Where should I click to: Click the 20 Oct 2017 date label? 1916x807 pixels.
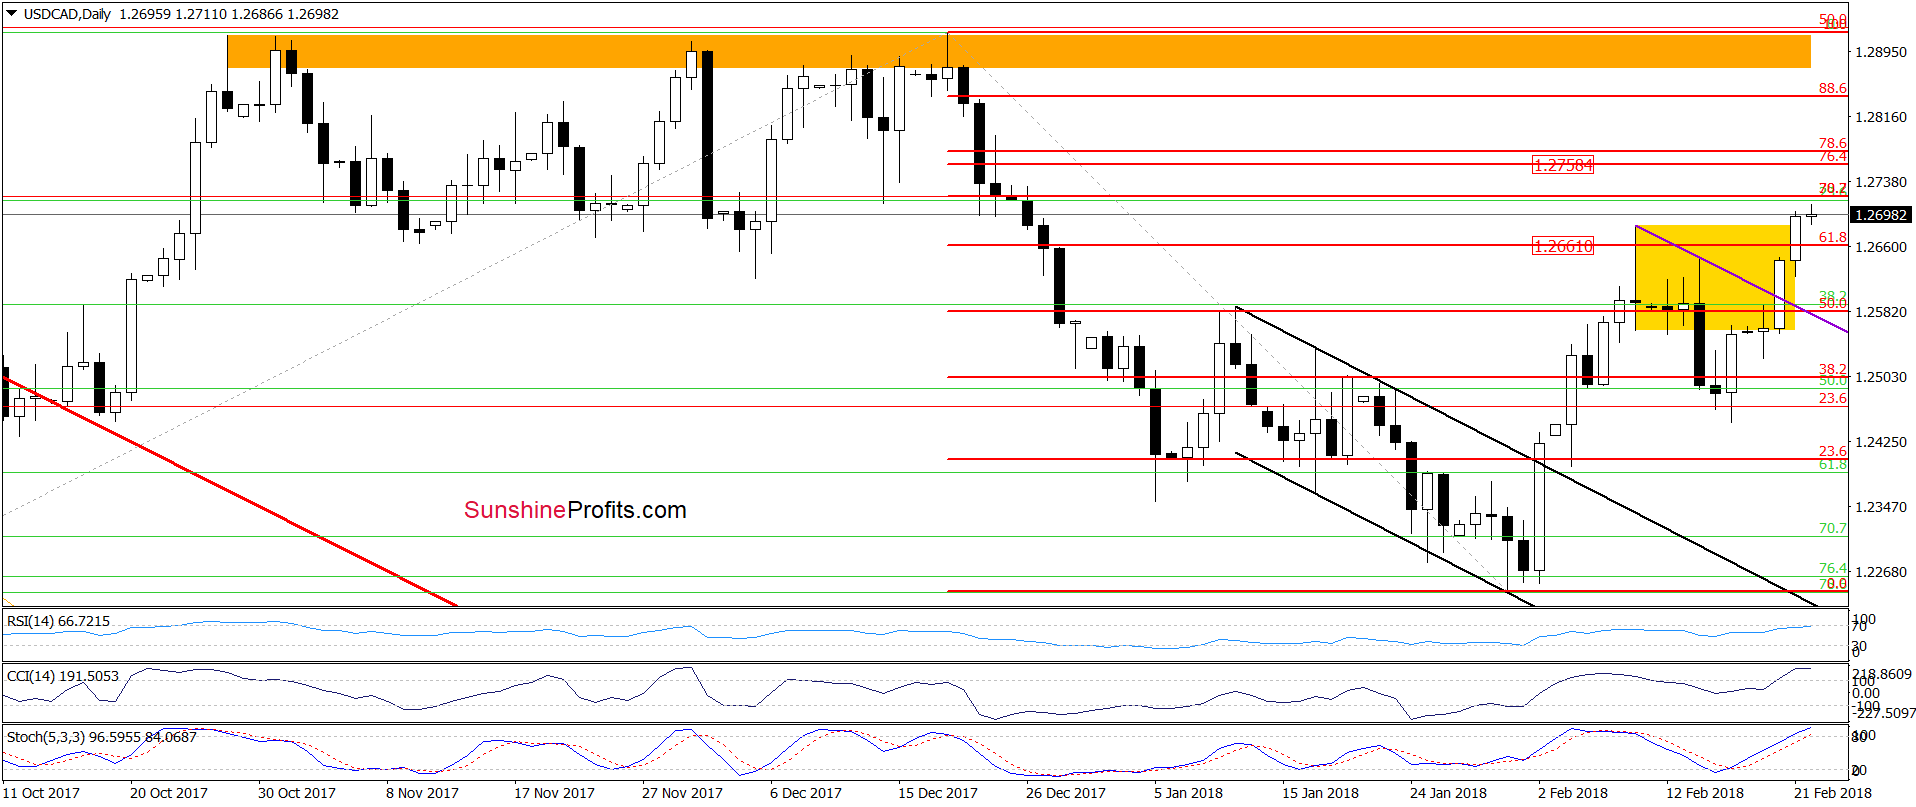[x=169, y=793]
